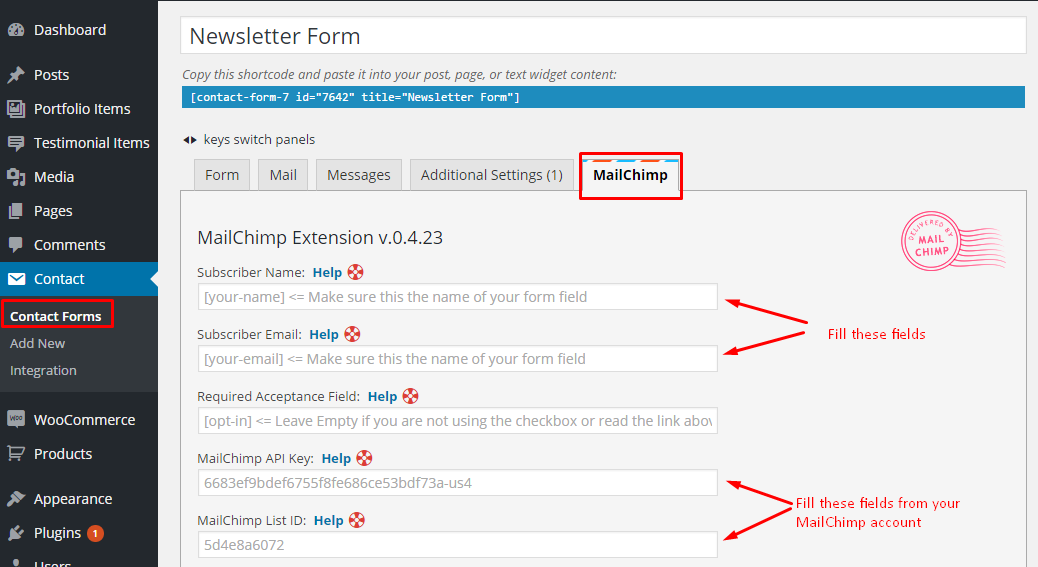
Task: Click lifebuoy icon beside Subscriber Name Help
Action: click(355, 272)
